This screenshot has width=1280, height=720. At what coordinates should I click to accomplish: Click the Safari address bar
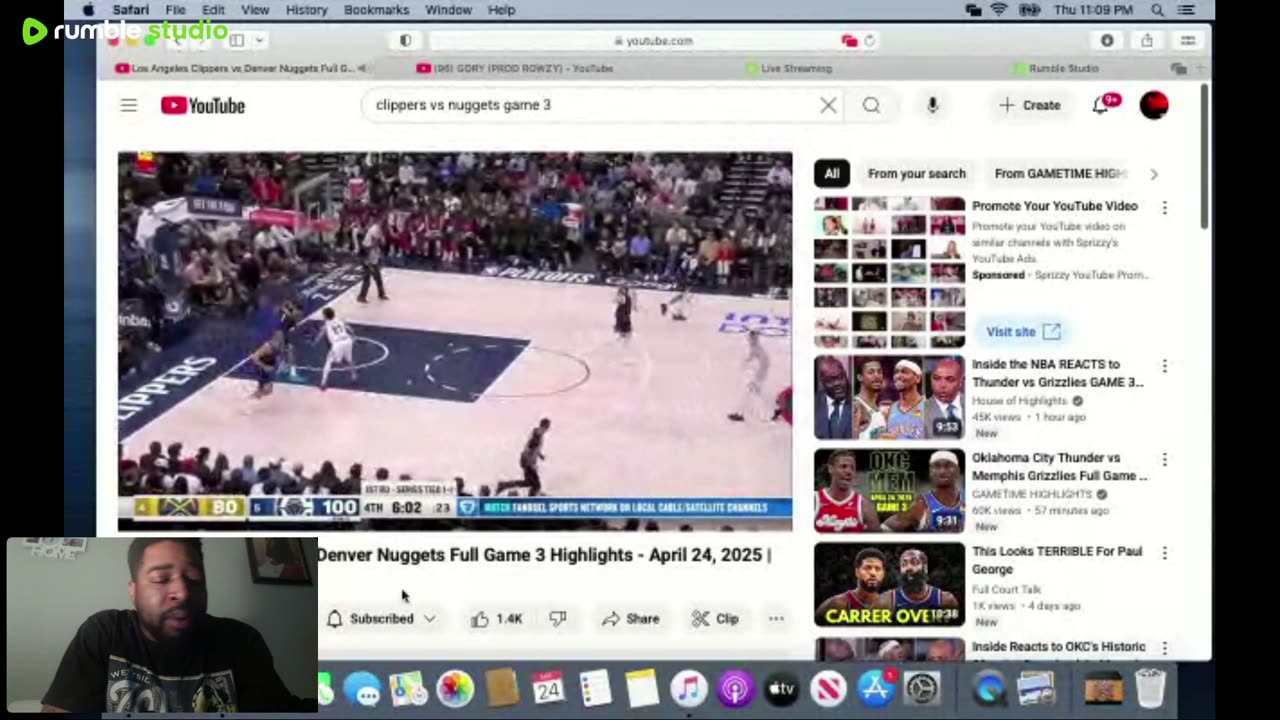[x=652, y=41]
